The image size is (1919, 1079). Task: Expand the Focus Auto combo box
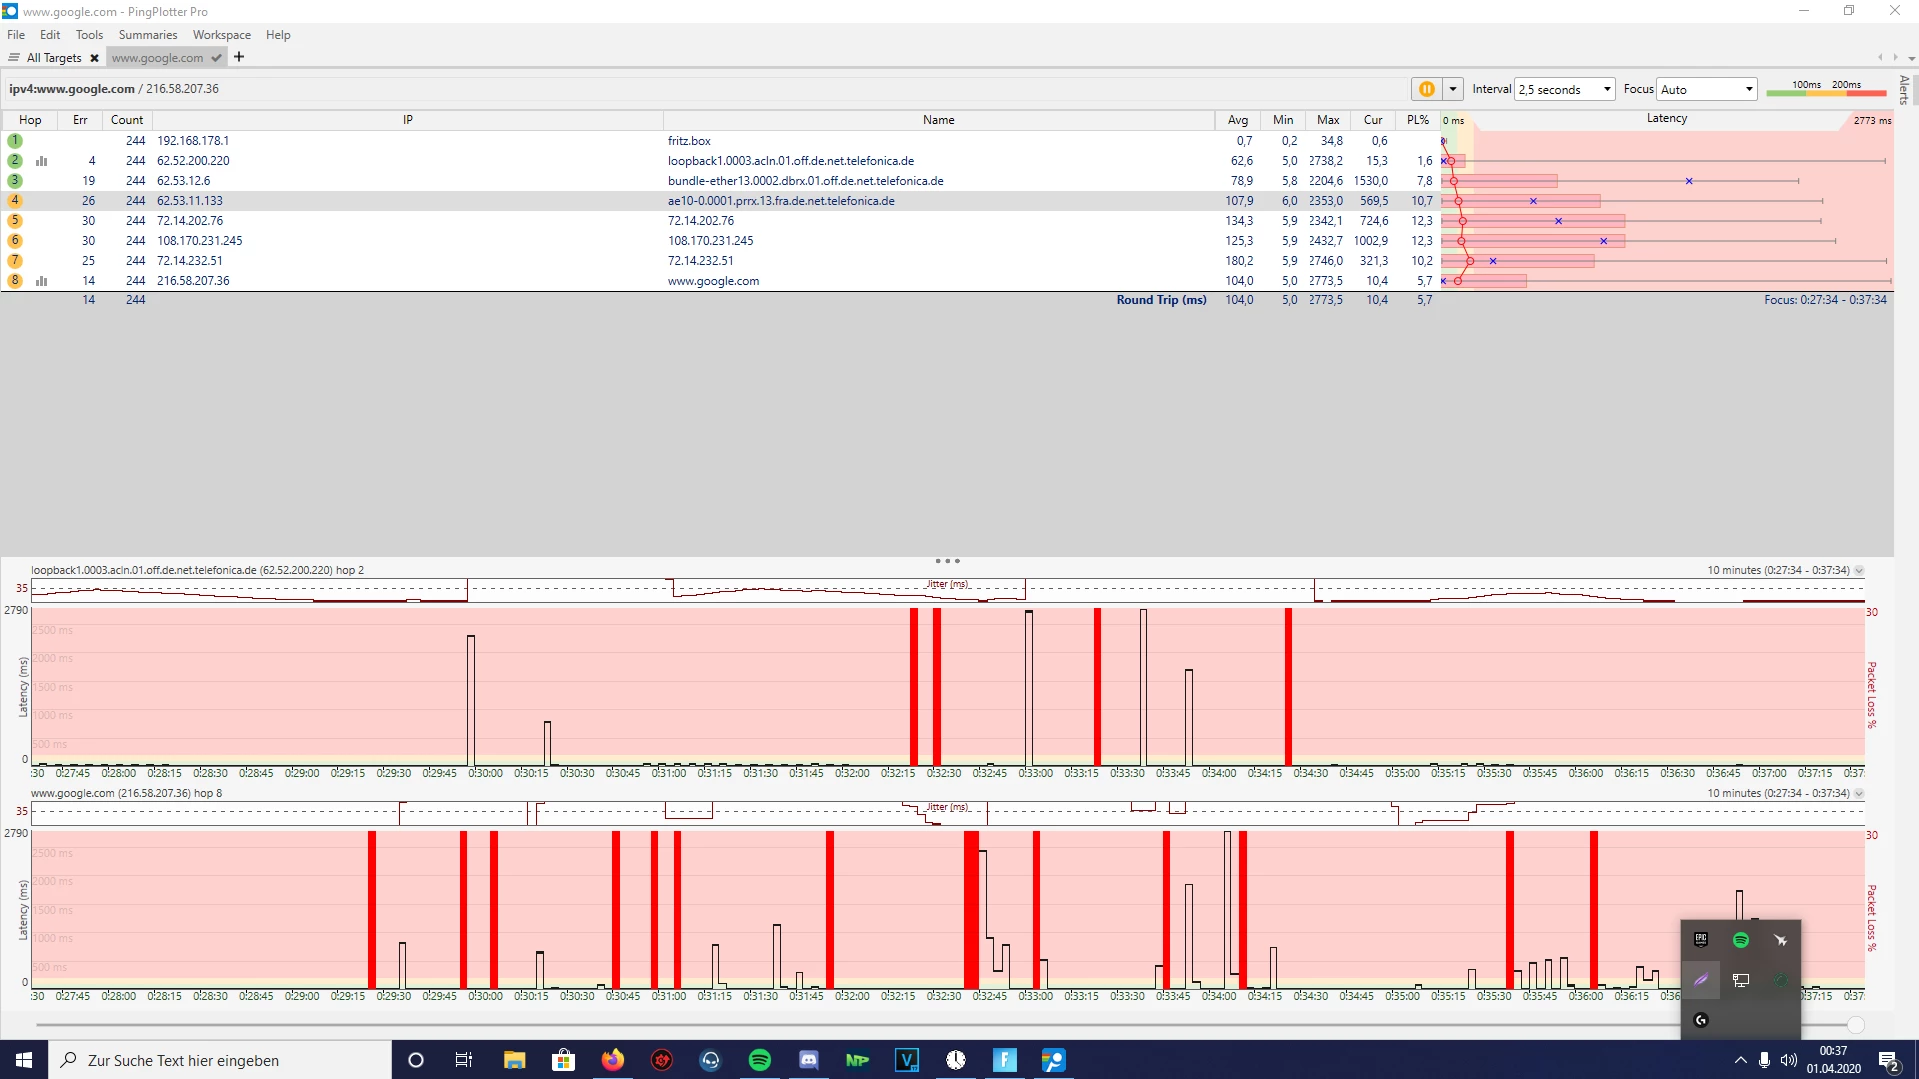pos(1706,89)
